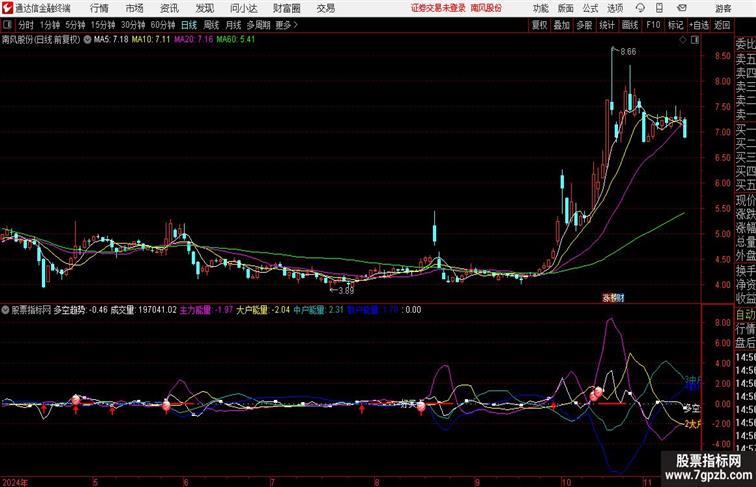
Task: Click the 涨停 marker icon on chart
Action: 613,298
